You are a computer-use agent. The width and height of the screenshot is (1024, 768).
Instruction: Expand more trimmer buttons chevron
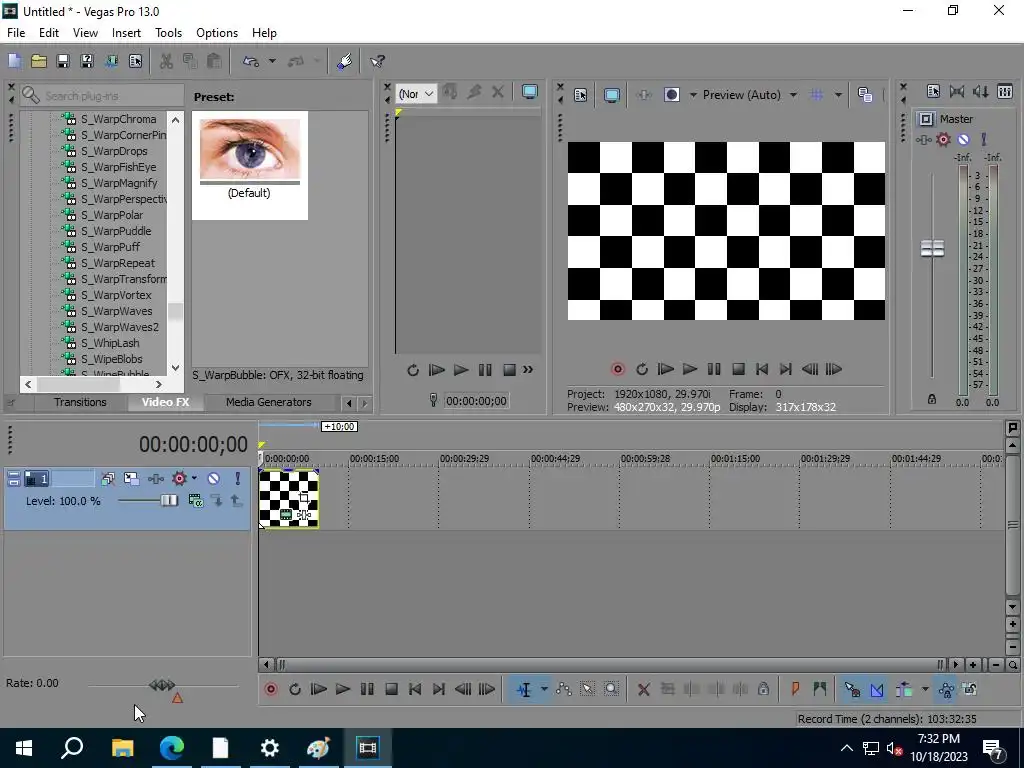click(x=528, y=370)
